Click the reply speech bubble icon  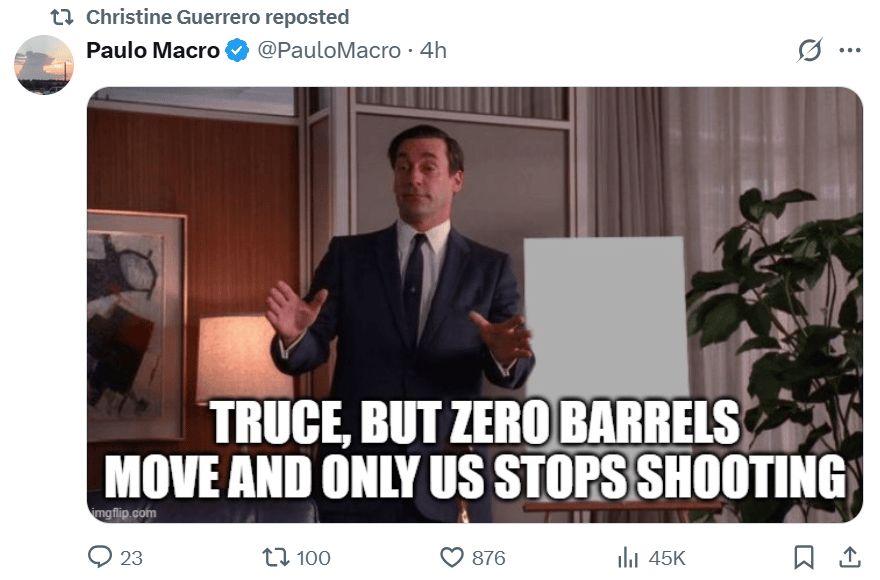[x=100, y=557]
